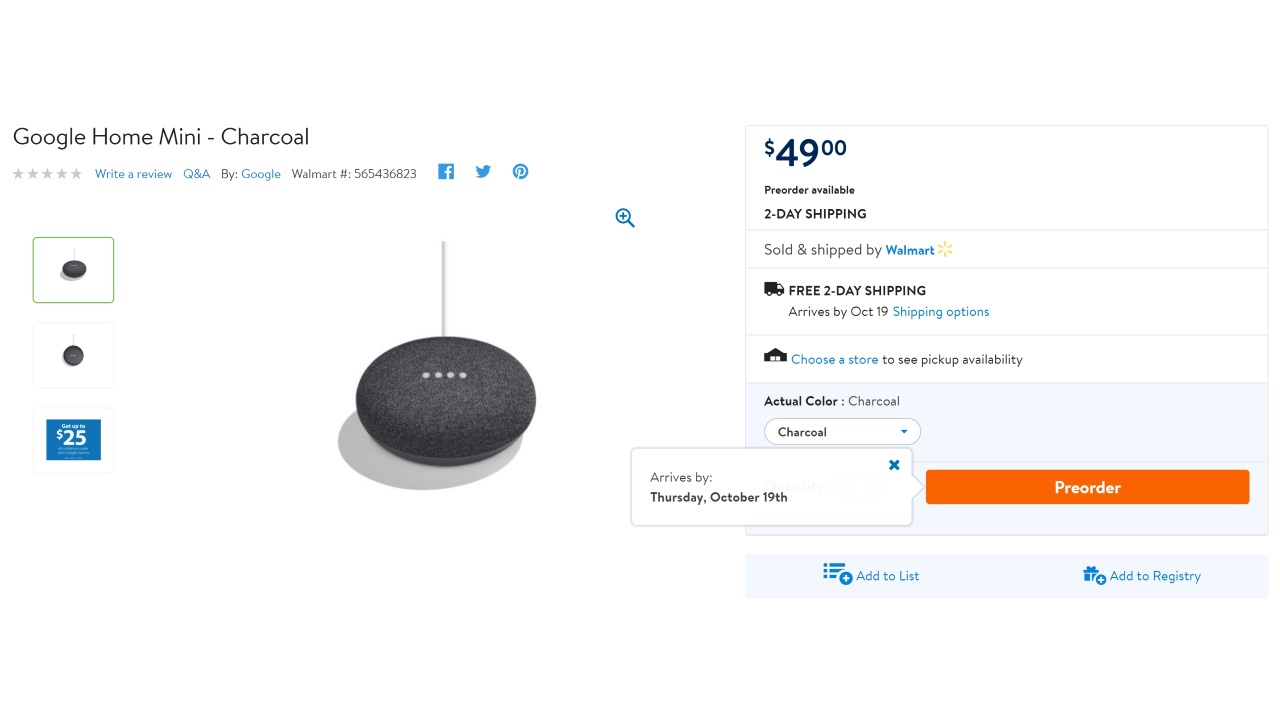Pin product with Pinterest icon
This screenshot has height=720, width=1280.
(520, 172)
